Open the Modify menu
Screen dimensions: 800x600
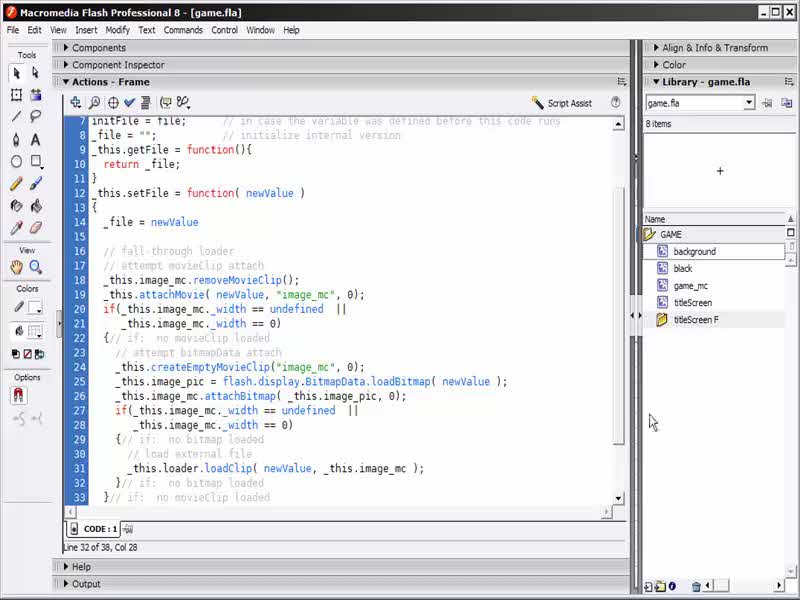coord(117,30)
